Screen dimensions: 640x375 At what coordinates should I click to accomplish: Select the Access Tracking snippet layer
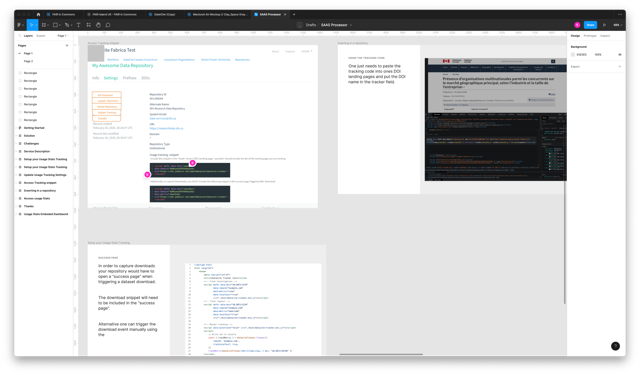40,183
